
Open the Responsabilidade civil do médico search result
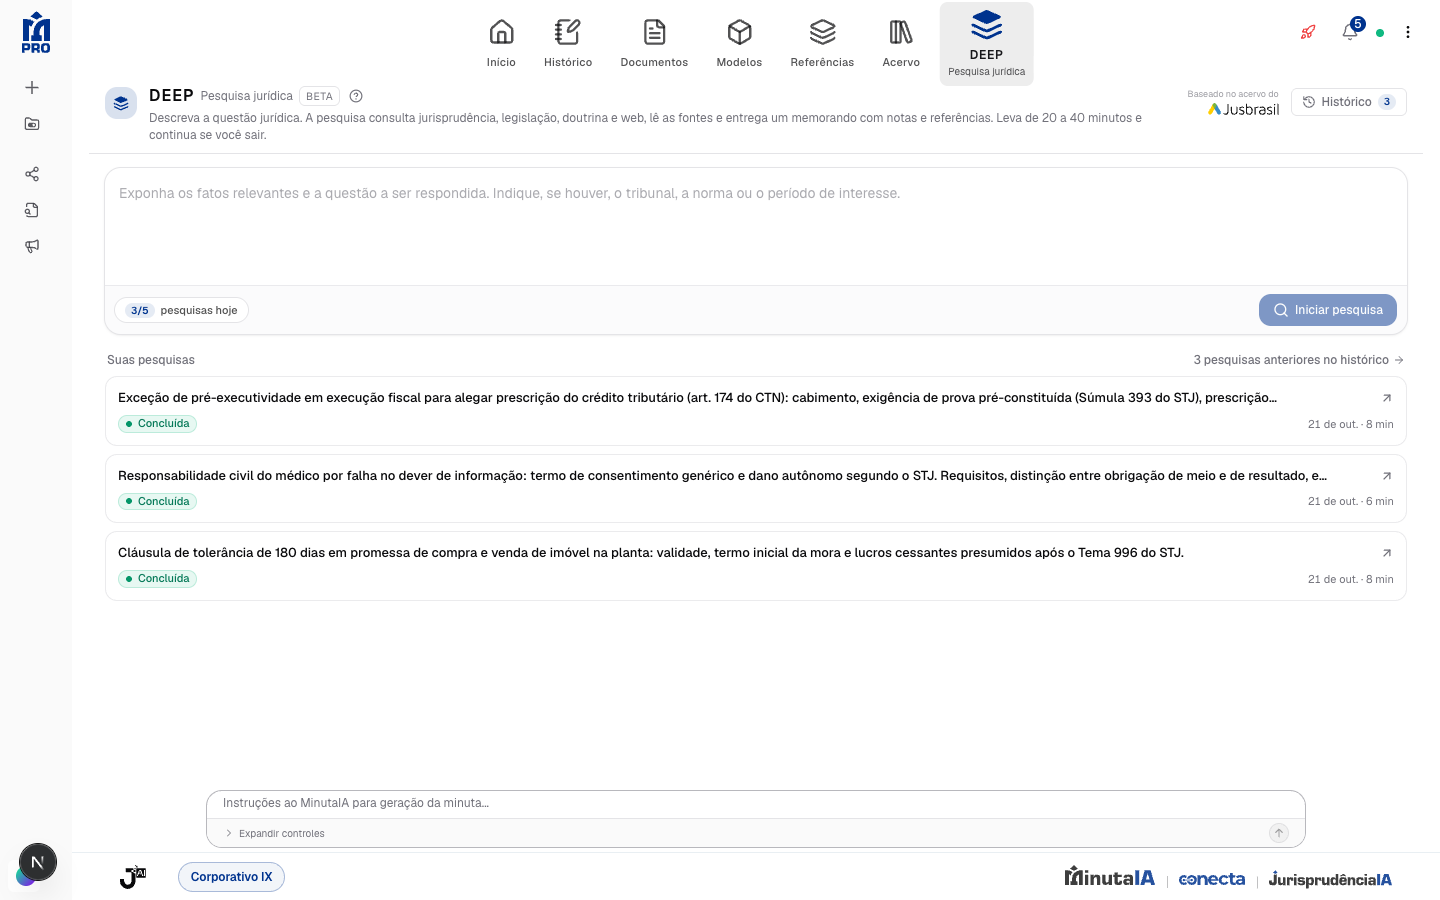coord(756,489)
